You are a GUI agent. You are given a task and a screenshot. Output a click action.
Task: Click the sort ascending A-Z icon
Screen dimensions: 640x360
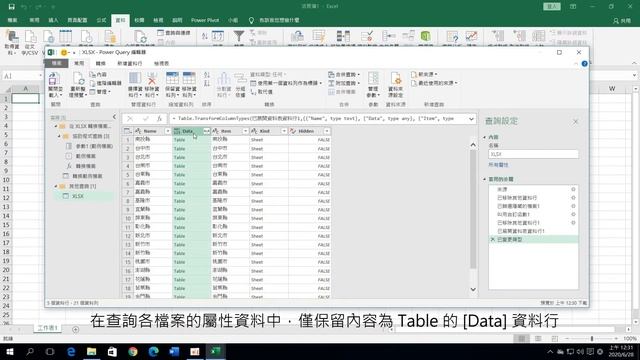click(207, 75)
